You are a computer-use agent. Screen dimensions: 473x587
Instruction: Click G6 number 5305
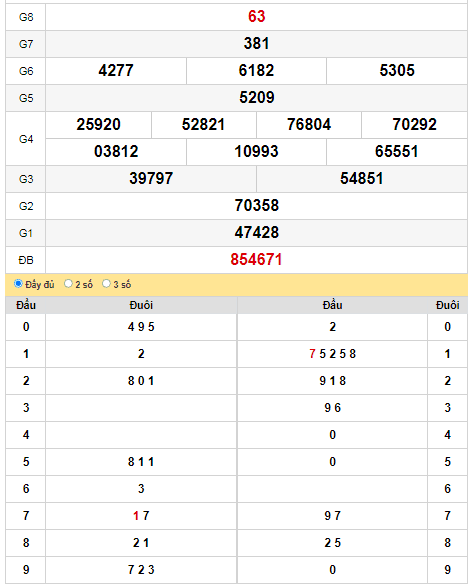point(397,70)
